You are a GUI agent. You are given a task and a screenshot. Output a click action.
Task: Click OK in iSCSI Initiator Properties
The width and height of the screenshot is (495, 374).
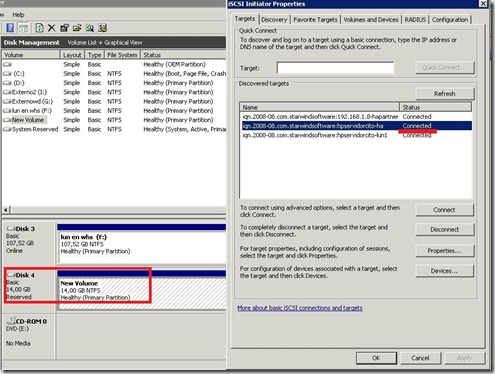(x=376, y=358)
